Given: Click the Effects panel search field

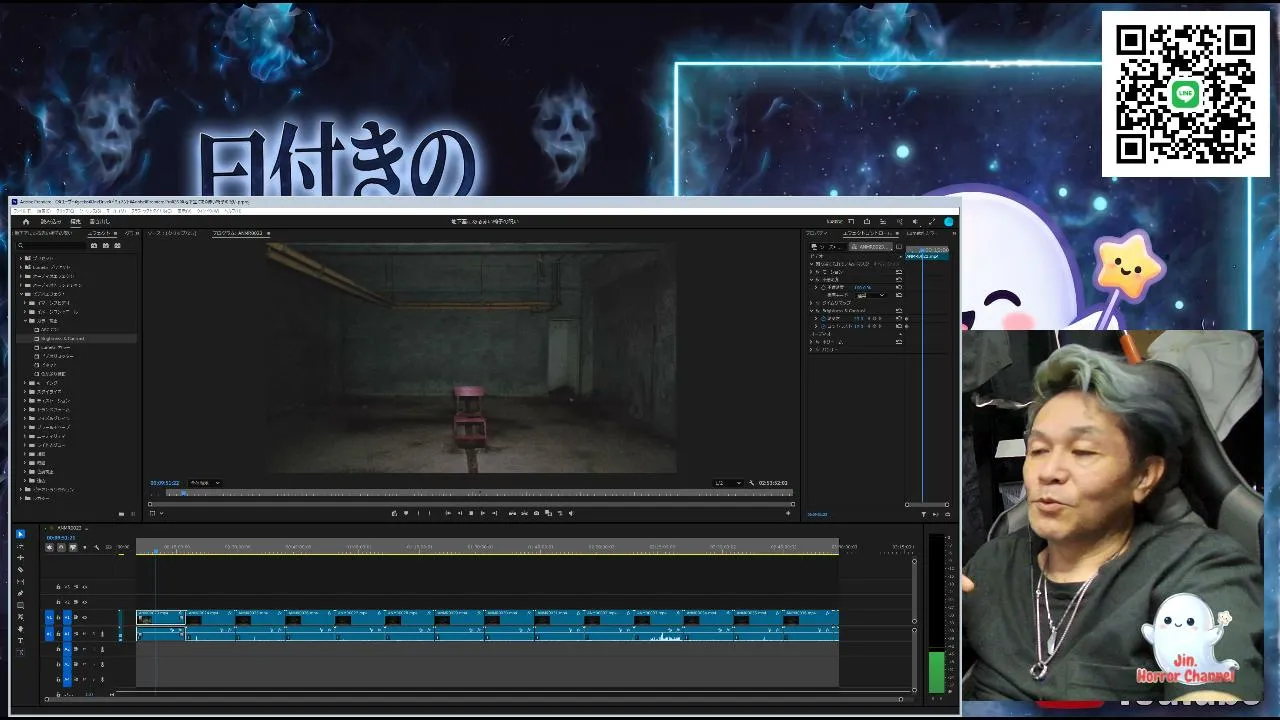Looking at the screenshot, I should [51, 246].
